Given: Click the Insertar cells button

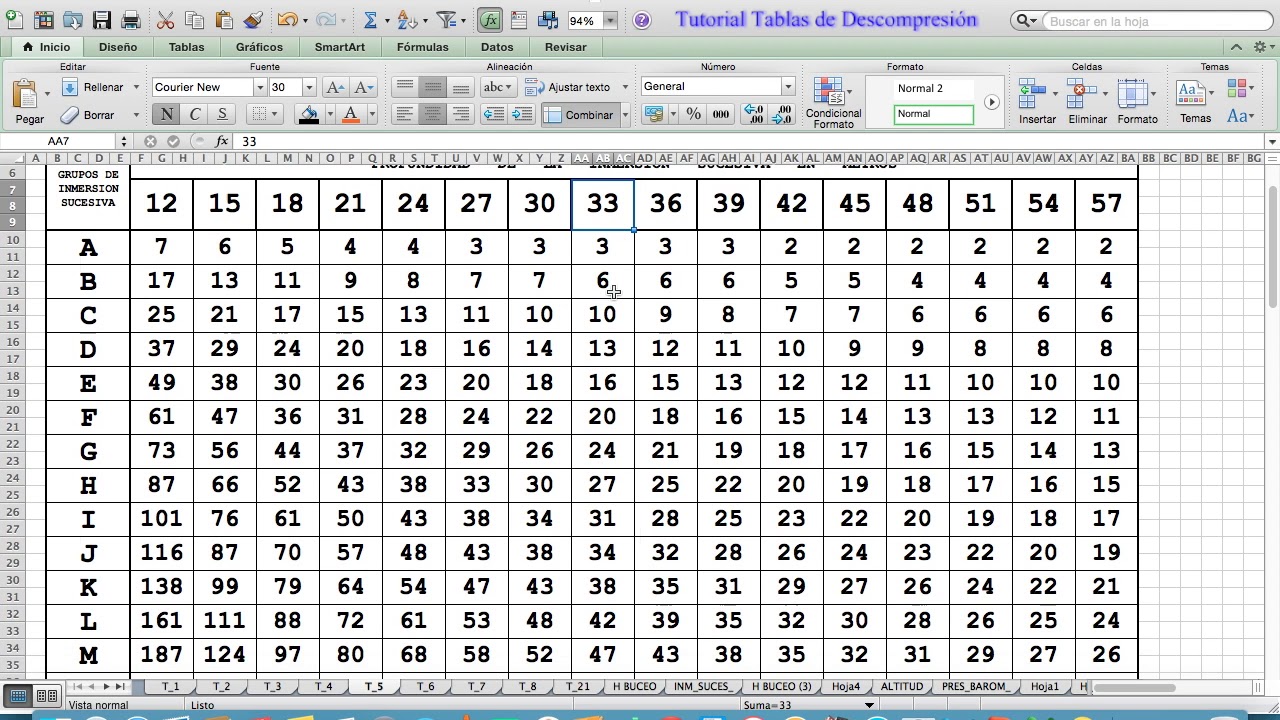Looking at the screenshot, I should (1037, 101).
